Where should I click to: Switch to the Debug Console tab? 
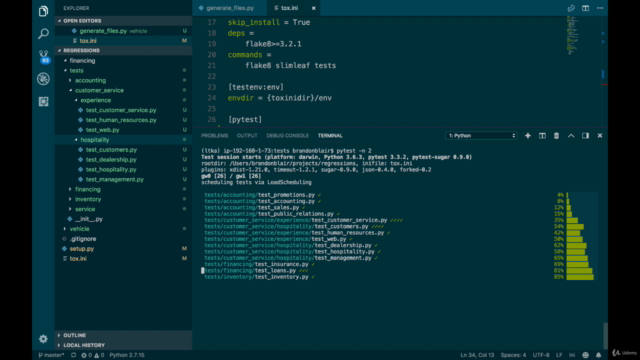click(x=287, y=136)
